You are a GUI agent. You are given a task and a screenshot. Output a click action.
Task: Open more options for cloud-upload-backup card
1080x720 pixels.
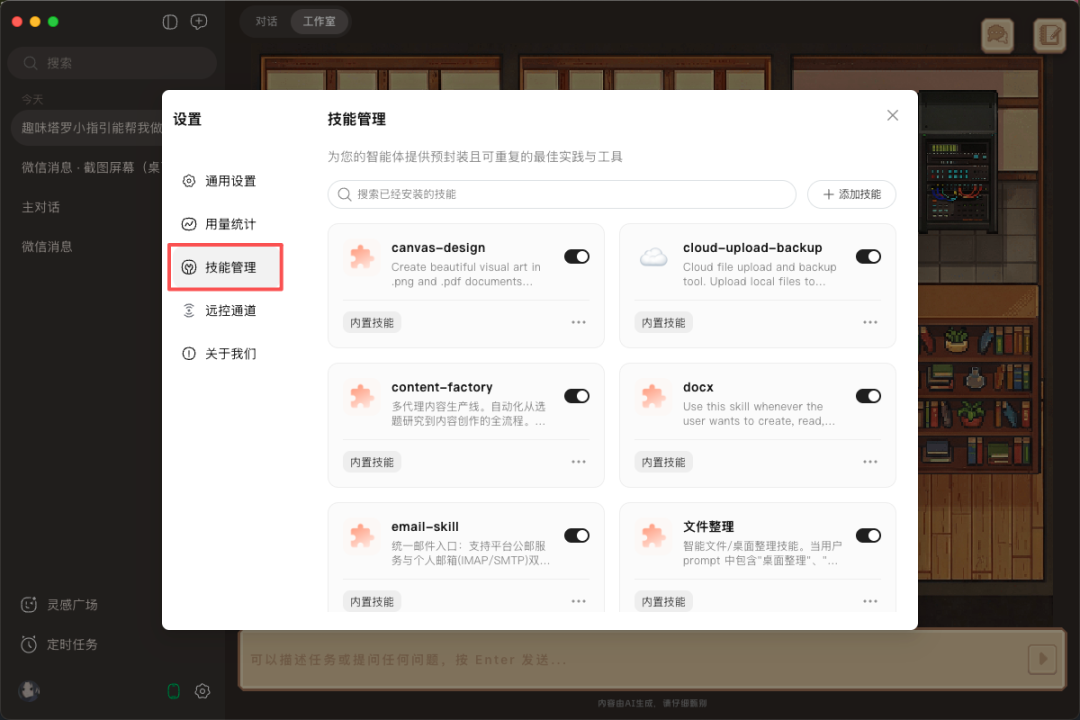click(x=870, y=322)
